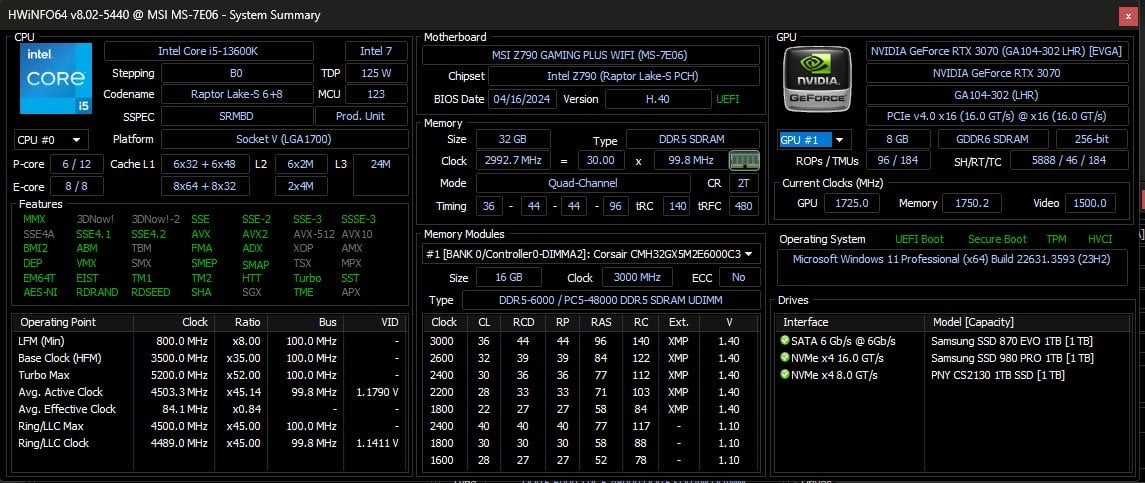Click the Microsoft Windows 11 Professional operating system field
This screenshot has height=483, width=1145.
[x=951, y=267]
